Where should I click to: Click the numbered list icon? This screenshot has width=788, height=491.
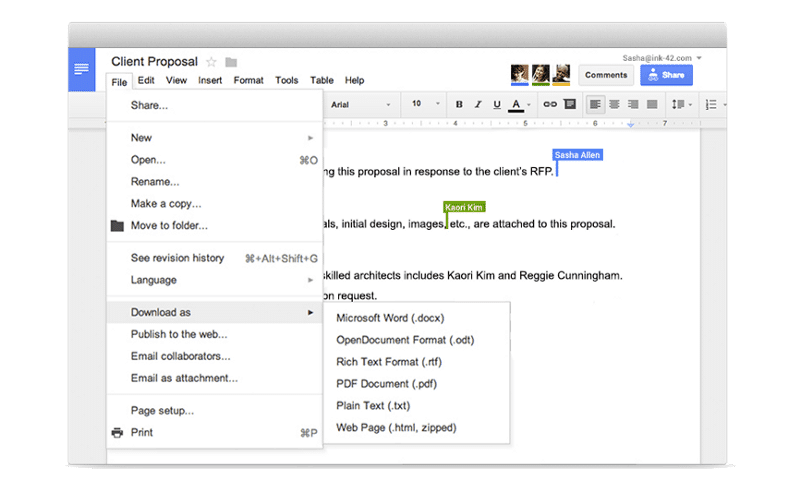click(x=711, y=105)
